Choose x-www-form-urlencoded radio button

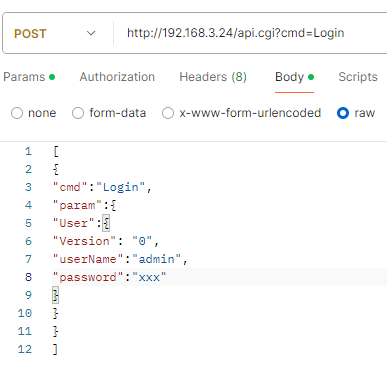click(168, 113)
